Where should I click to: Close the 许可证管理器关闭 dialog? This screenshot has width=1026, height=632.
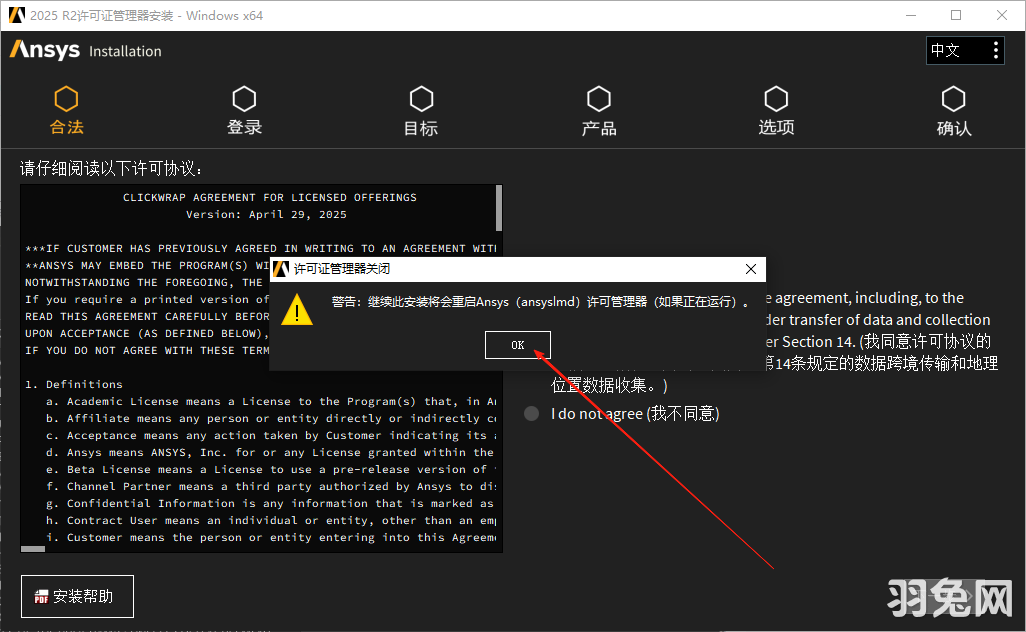pyautogui.click(x=751, y=269)
